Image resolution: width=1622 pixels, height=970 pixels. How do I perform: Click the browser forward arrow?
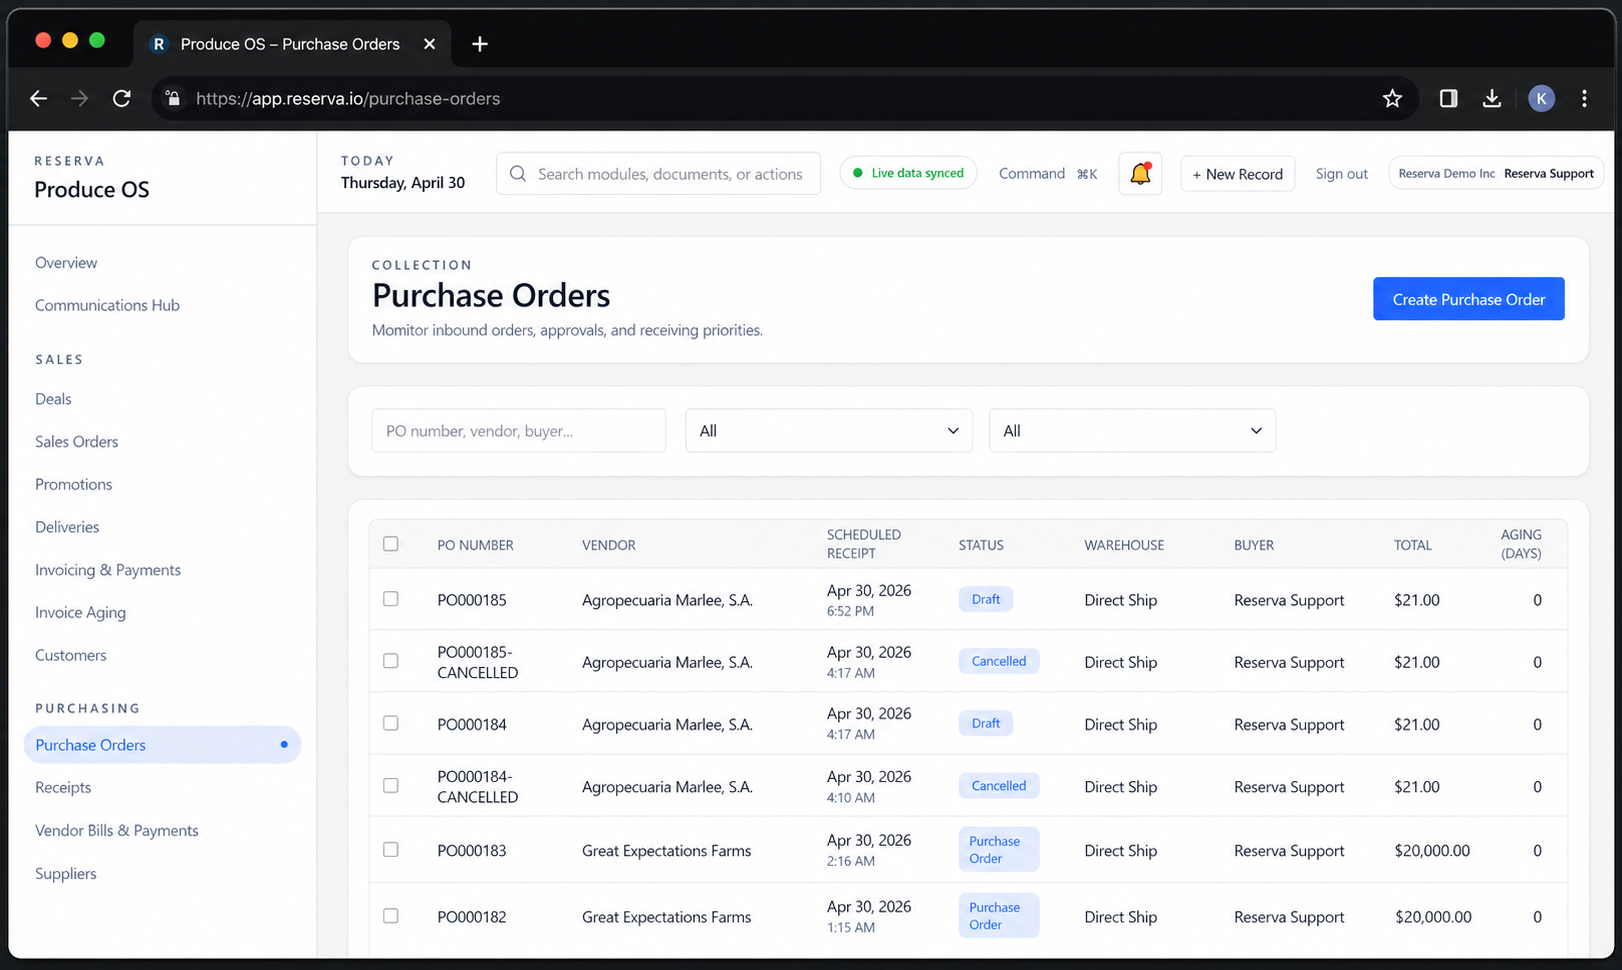tap(79, 98)
